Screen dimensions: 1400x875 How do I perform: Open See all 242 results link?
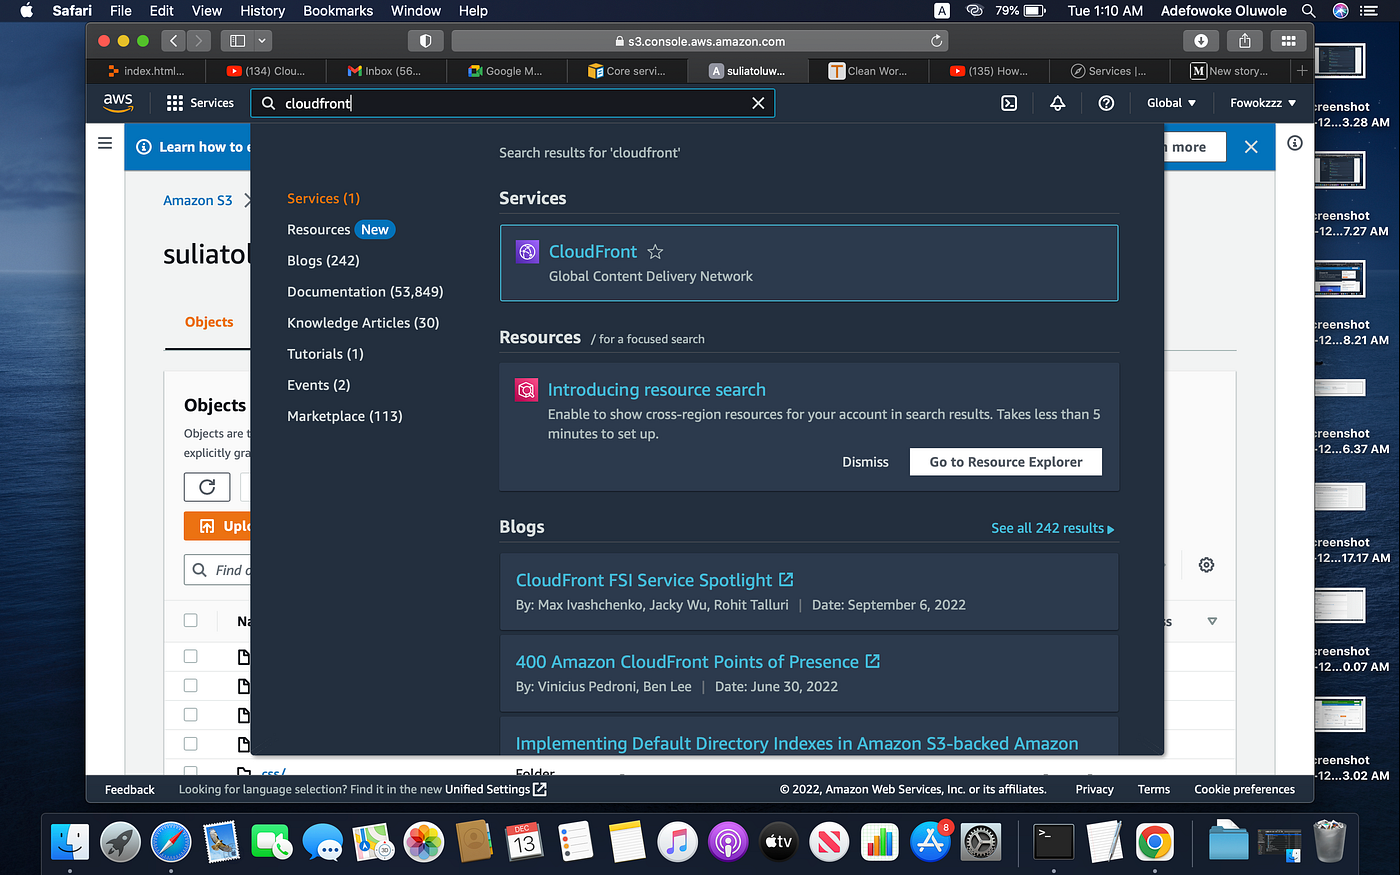click(x=1052, y=528)
